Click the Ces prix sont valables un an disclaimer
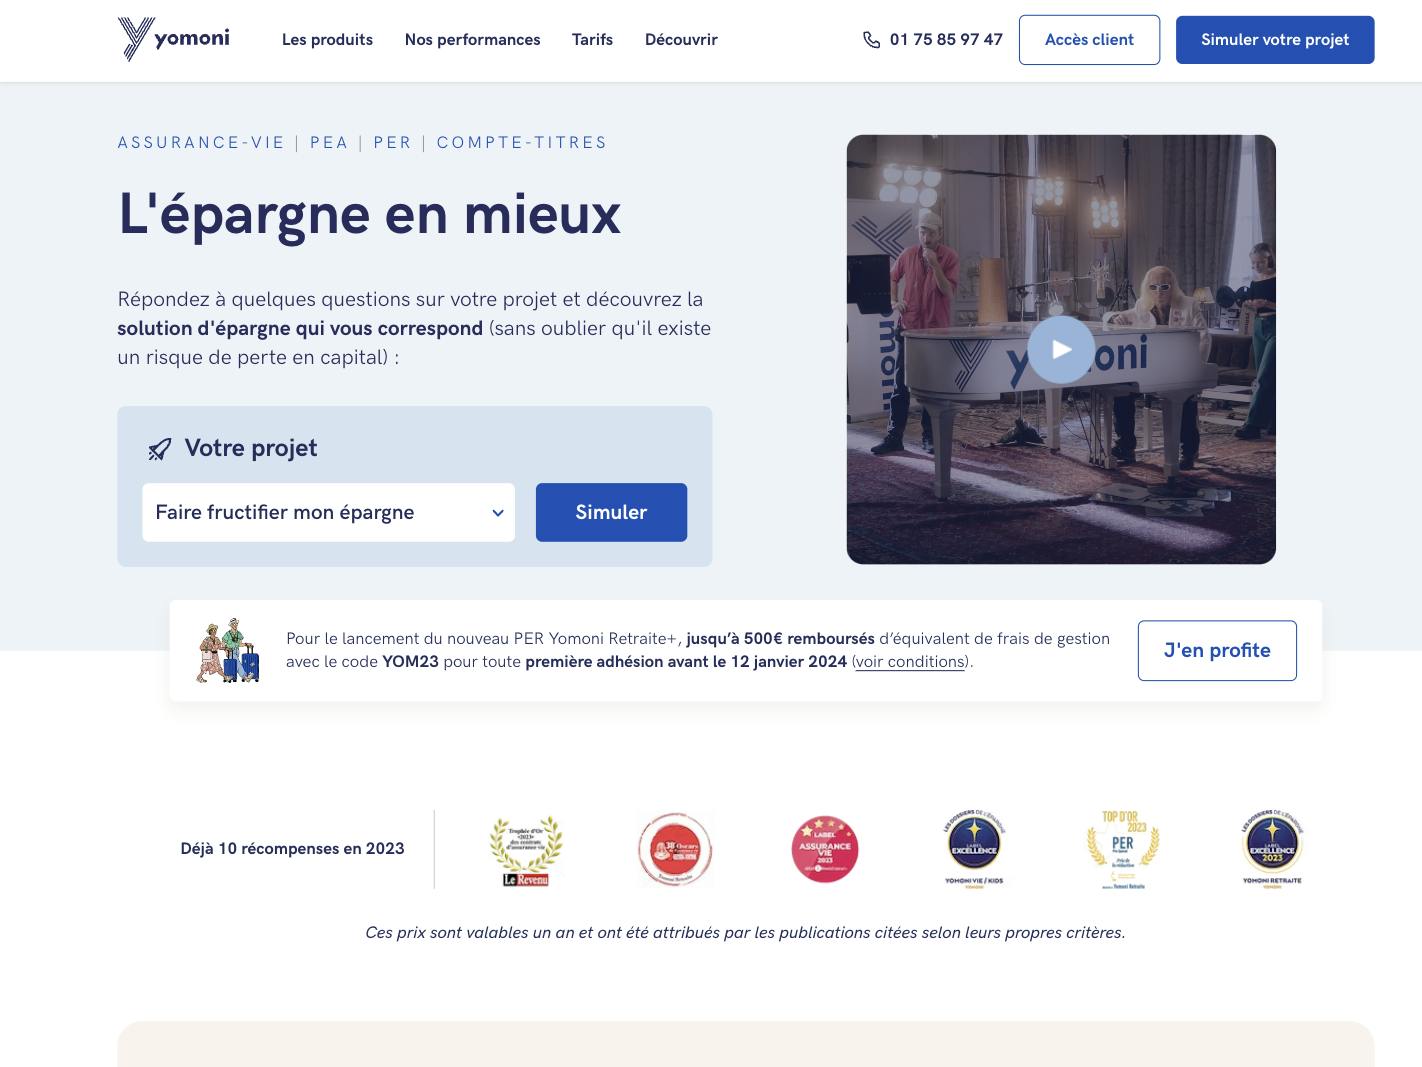The image size is (1422, 1067). tap(745, 933)
